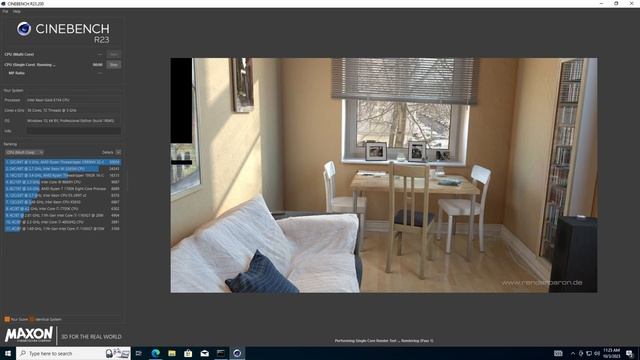Open the touch keyboard from the tray
The height and width of the screenshot is (360, 640).
pyautogui.click(x=558, y=353)
